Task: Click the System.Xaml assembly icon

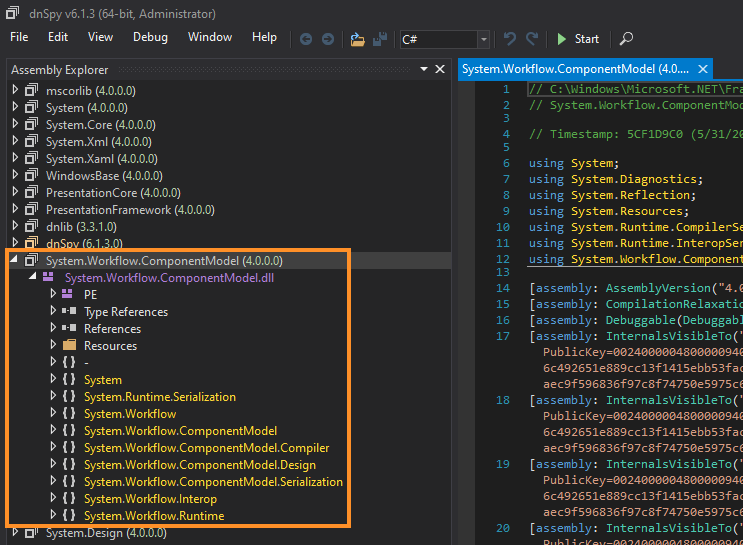Action: (32, 158)
